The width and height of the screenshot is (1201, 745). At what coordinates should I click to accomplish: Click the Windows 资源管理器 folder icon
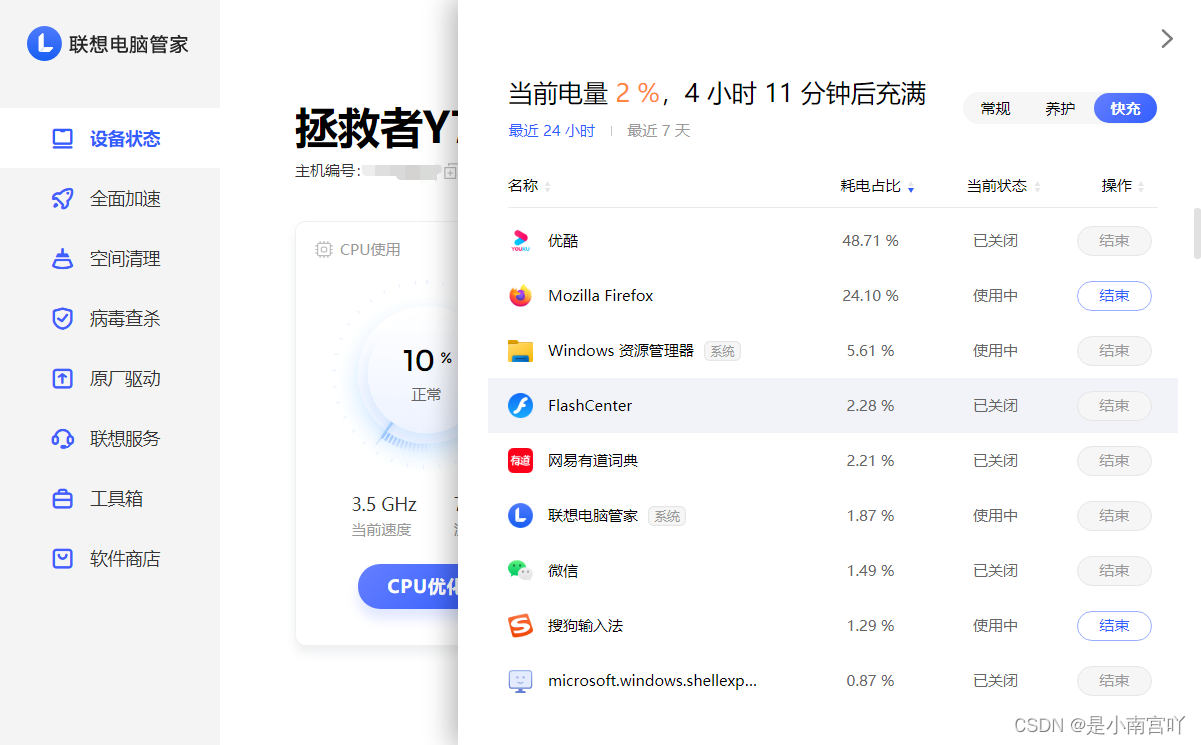pos(520,351)
